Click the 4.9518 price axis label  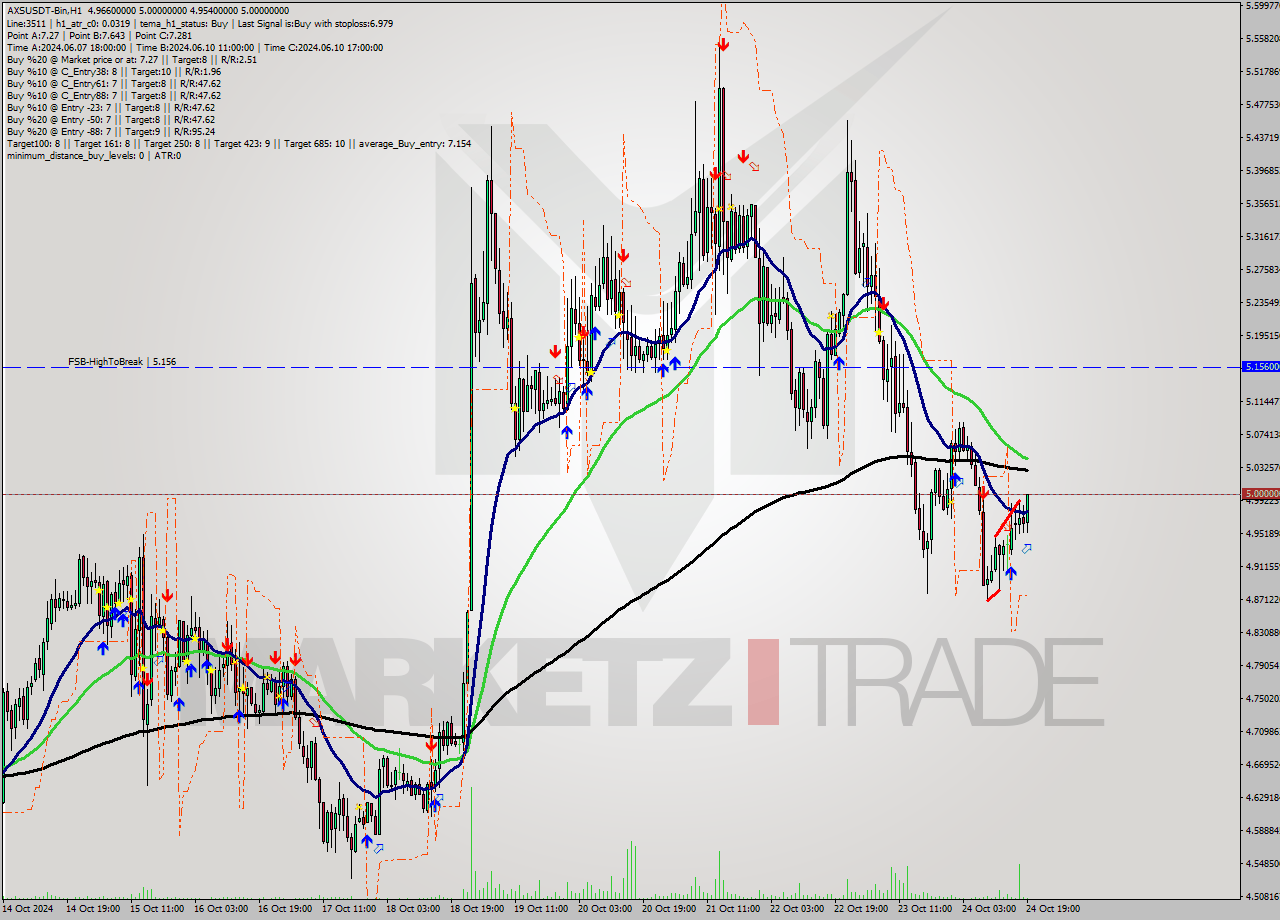(x=1262, y=534)
